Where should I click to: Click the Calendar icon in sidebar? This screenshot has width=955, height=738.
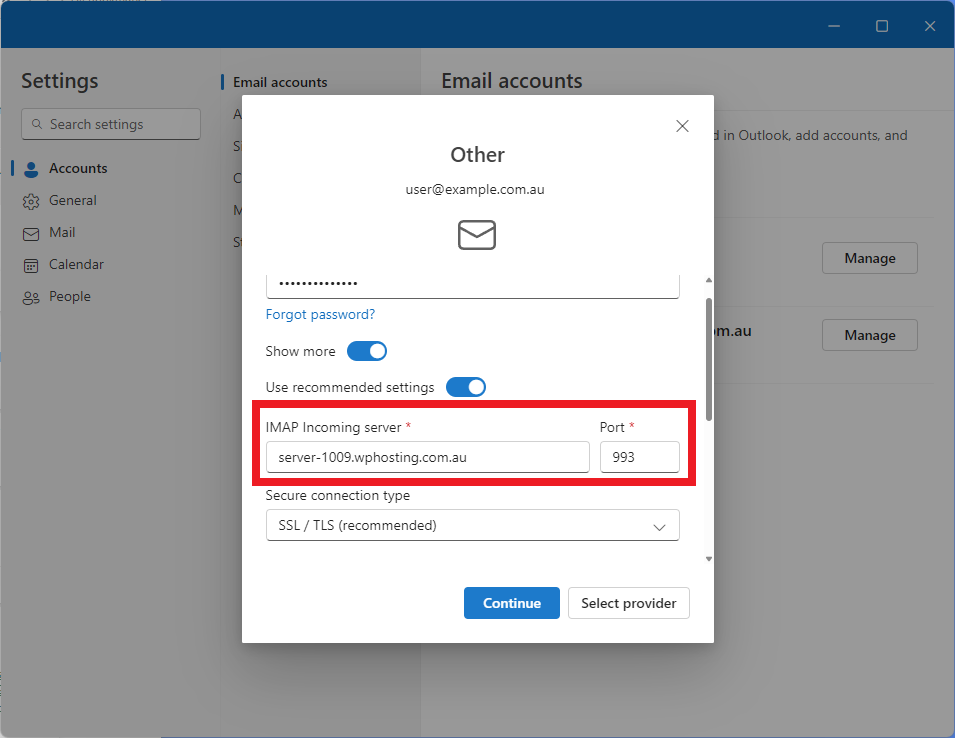[x=31, y=265]
